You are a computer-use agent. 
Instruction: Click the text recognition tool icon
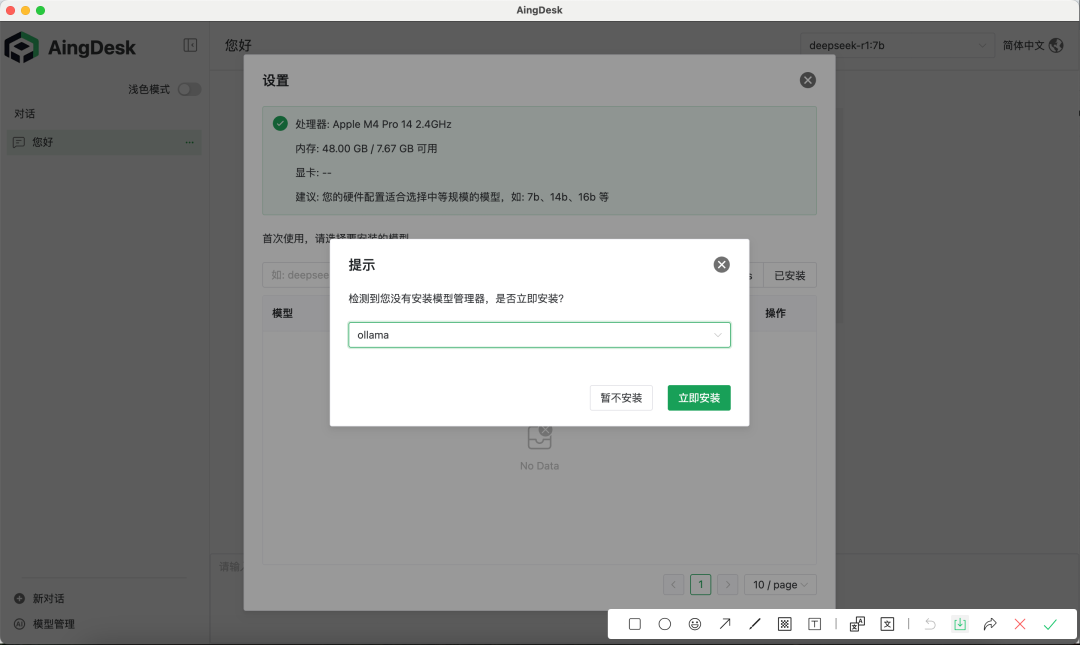click(x=887, y=624)
